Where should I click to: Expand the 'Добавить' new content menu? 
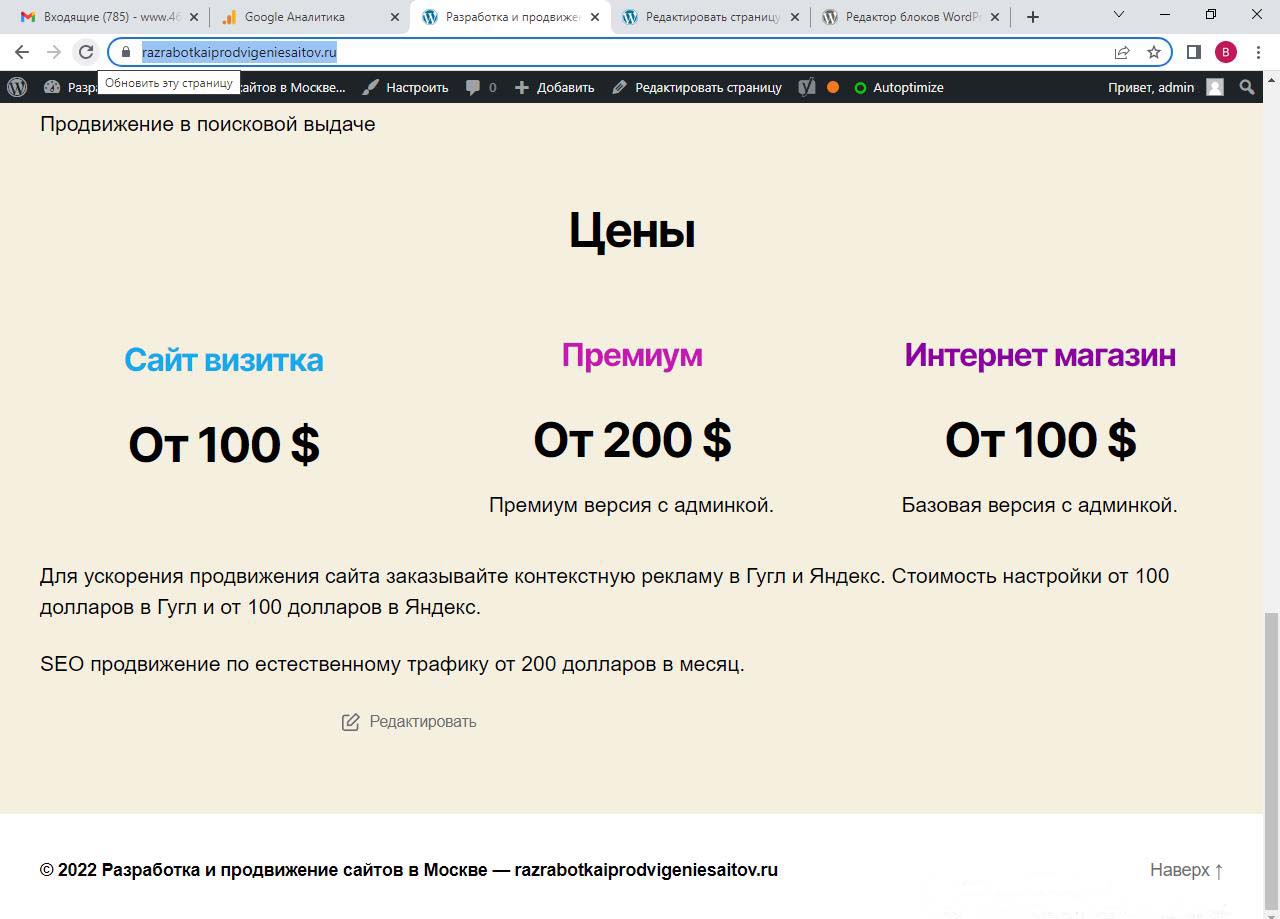point(554,87)
